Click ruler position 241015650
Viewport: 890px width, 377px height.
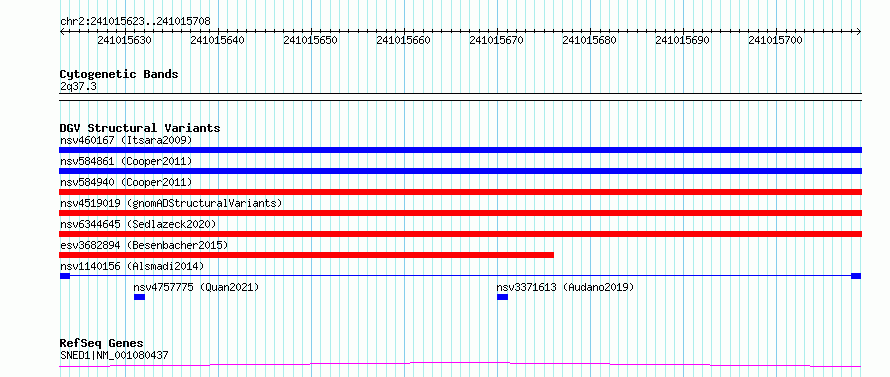tap(310, 40)
